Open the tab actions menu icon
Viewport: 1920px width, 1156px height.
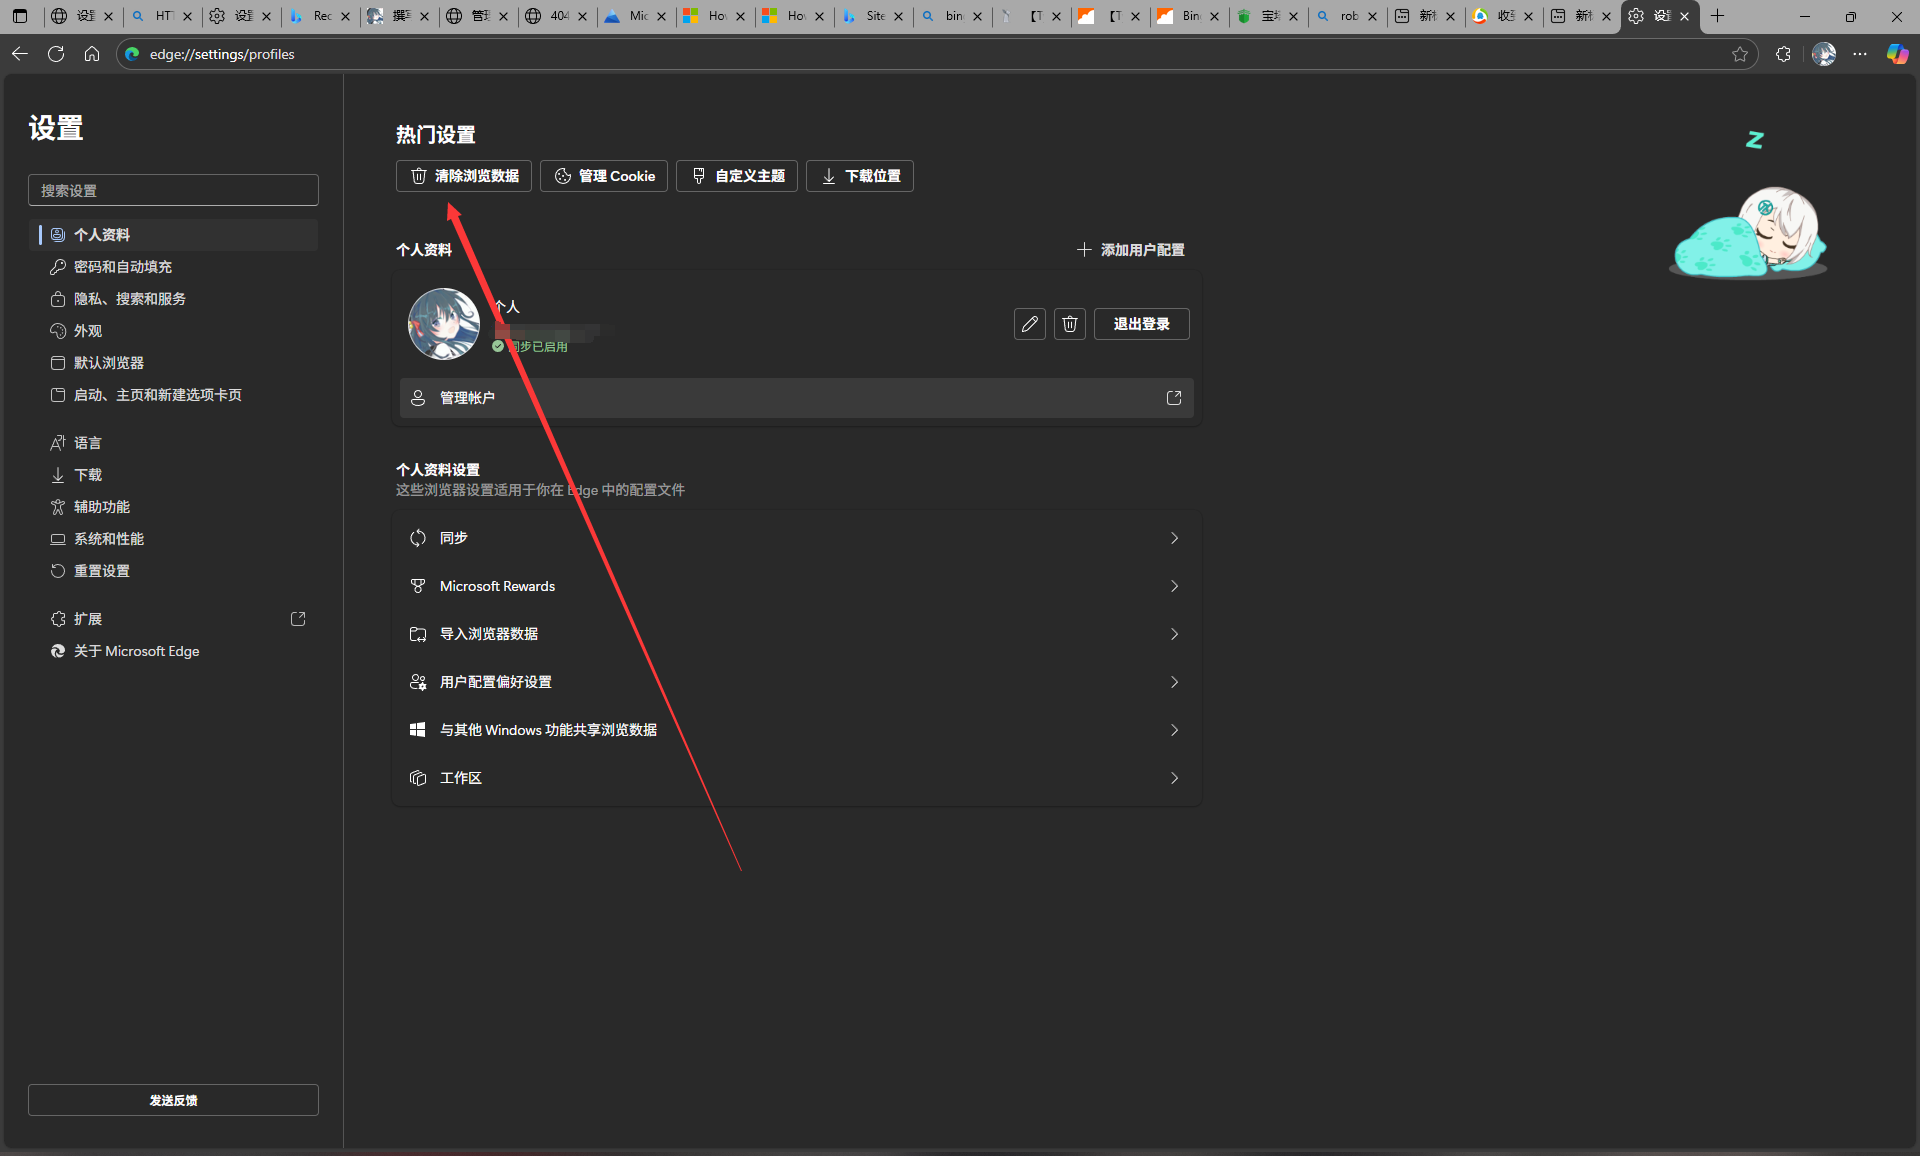coord(20,16)
